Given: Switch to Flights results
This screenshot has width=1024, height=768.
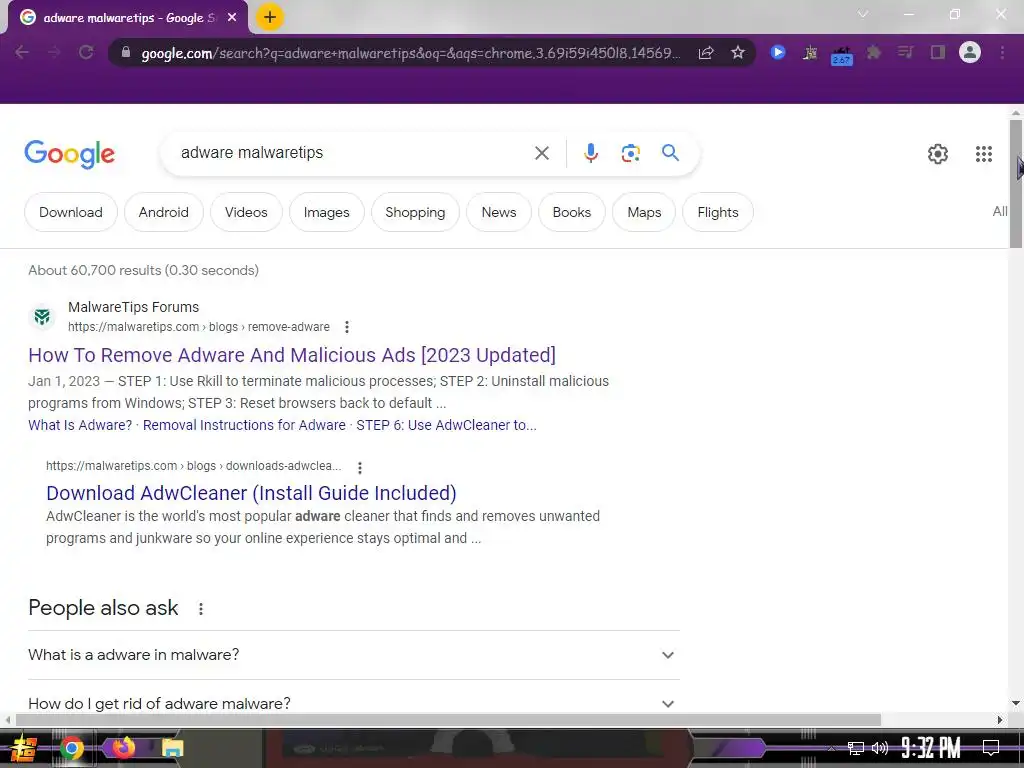Looking at the screenshot, I should click(x=718, y=212).
